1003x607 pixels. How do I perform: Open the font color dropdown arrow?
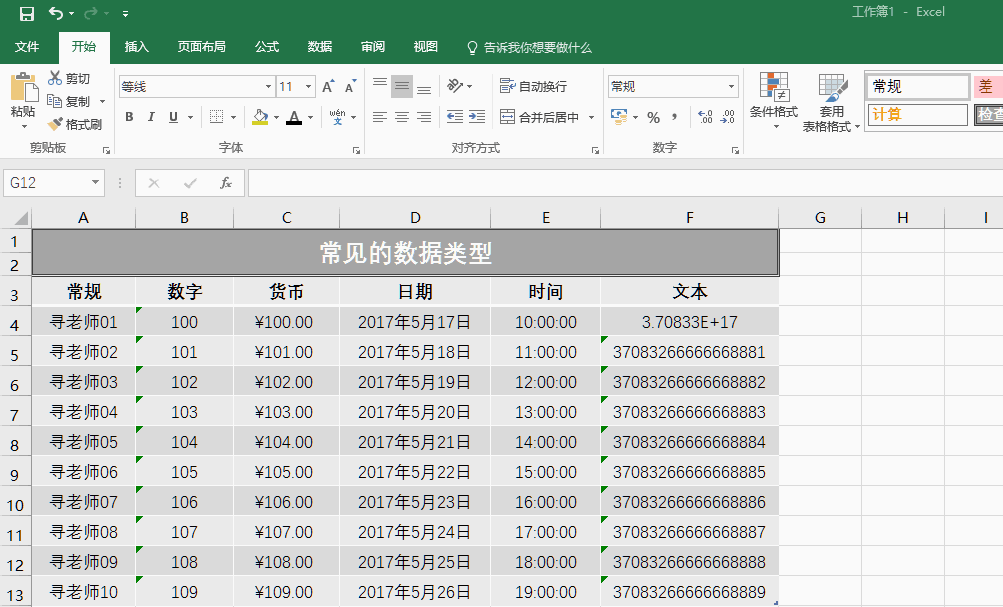click(310, 117)
